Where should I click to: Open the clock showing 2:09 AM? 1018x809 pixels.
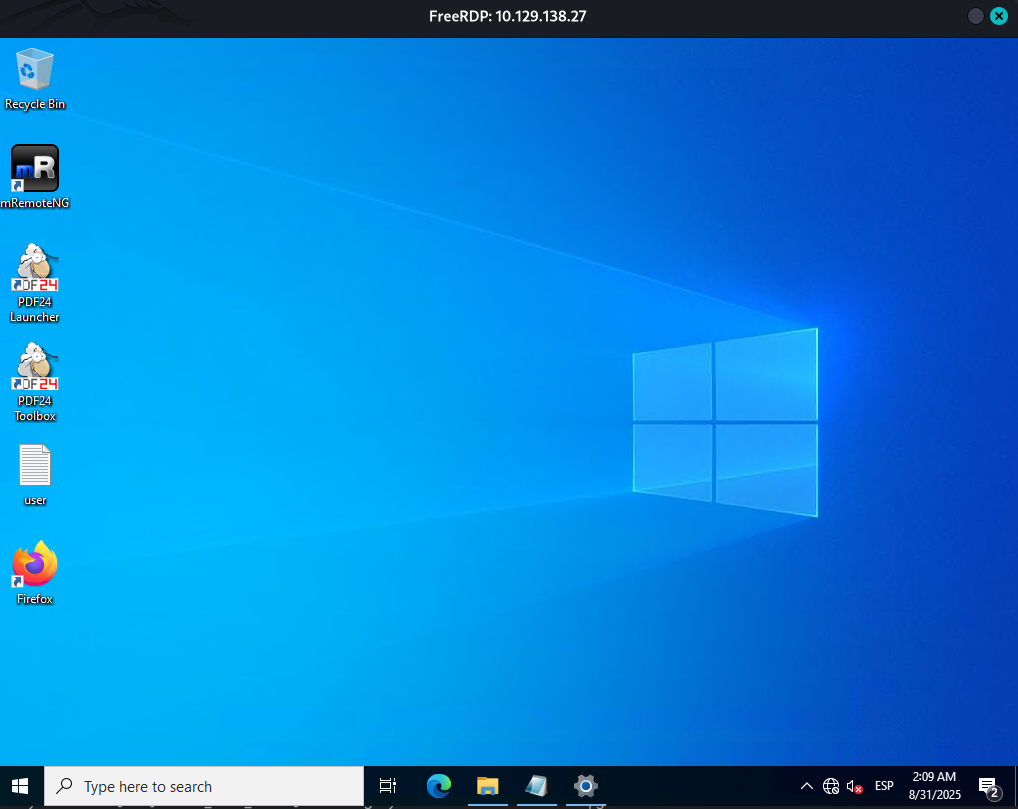934,786
